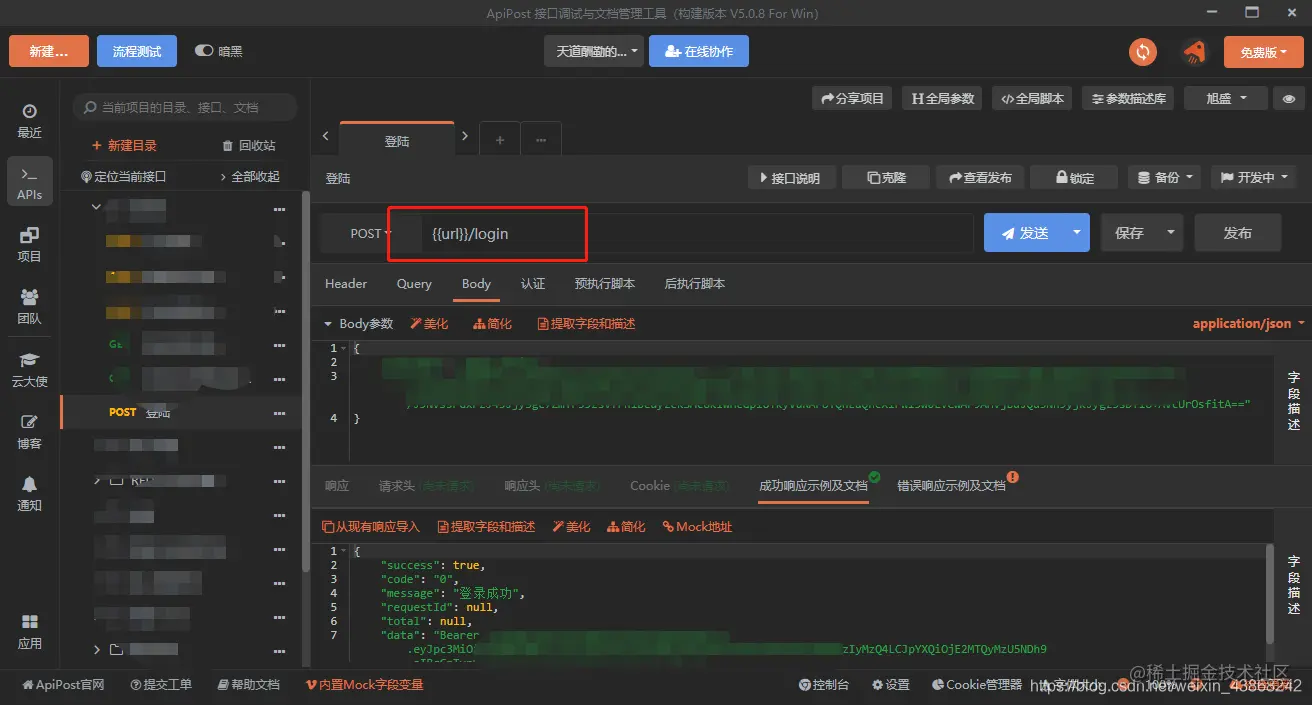
Task: Open the 应用 apps grid icon
Action: [x=29, y=631]
